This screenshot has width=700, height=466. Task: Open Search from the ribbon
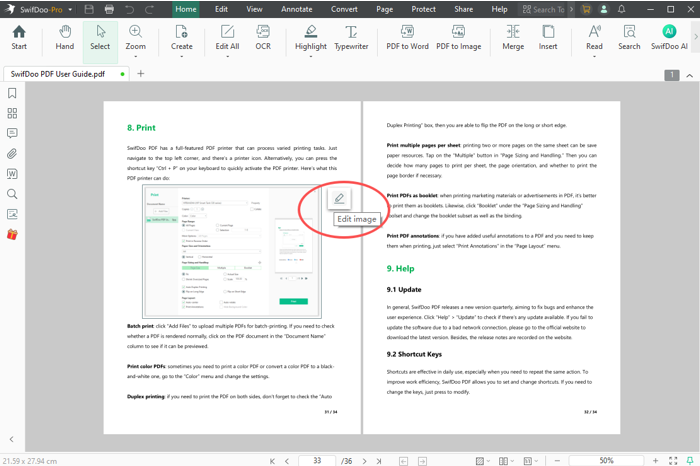[629, 37]
